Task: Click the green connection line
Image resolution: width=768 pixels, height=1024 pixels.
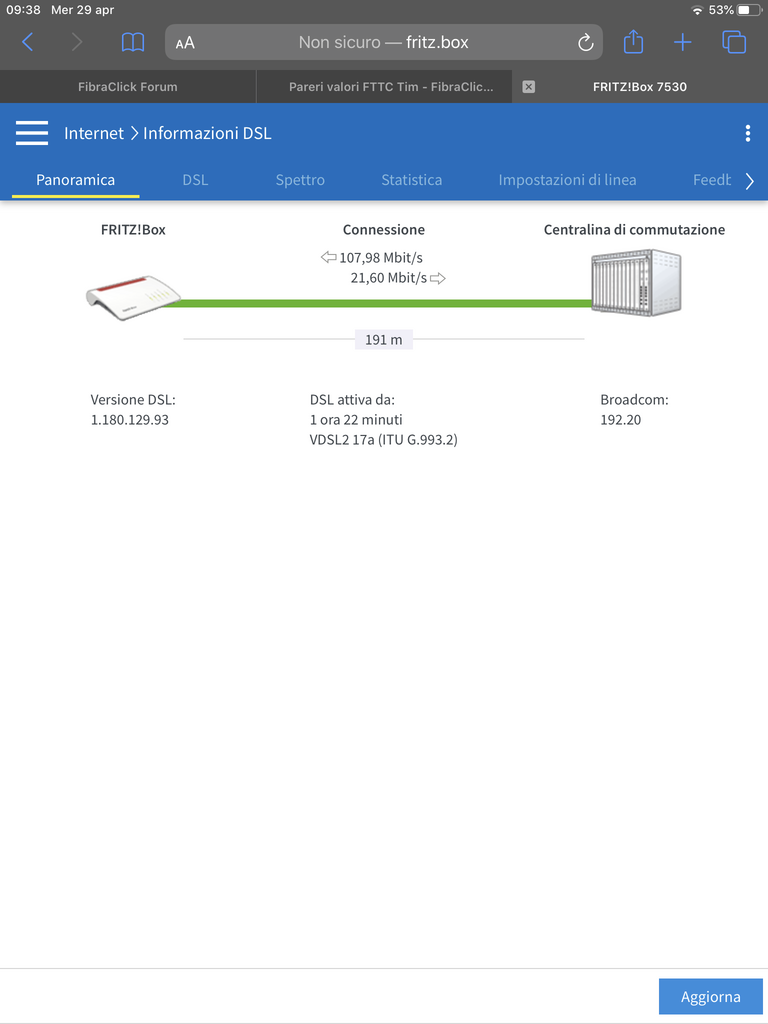Action: tap(377, 303)
